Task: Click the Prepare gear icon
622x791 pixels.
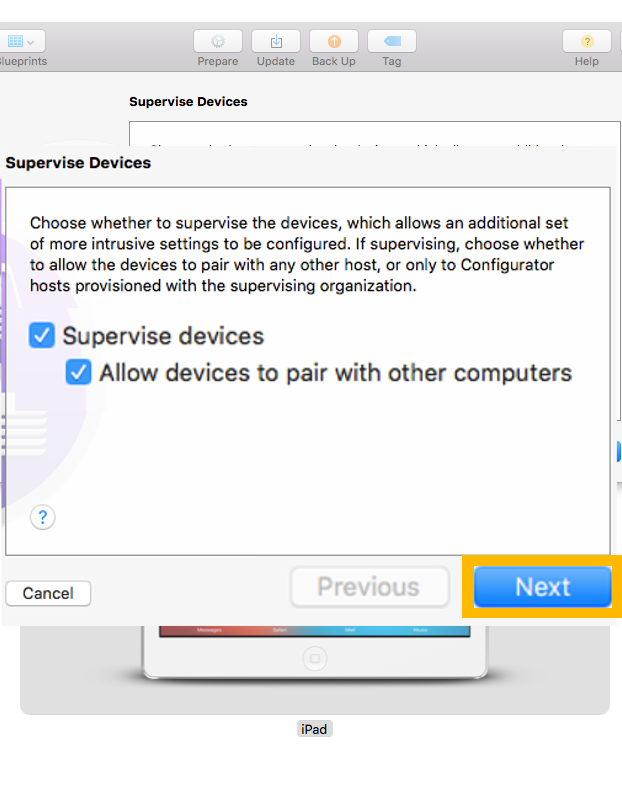Action: click(x=218, y=41)
